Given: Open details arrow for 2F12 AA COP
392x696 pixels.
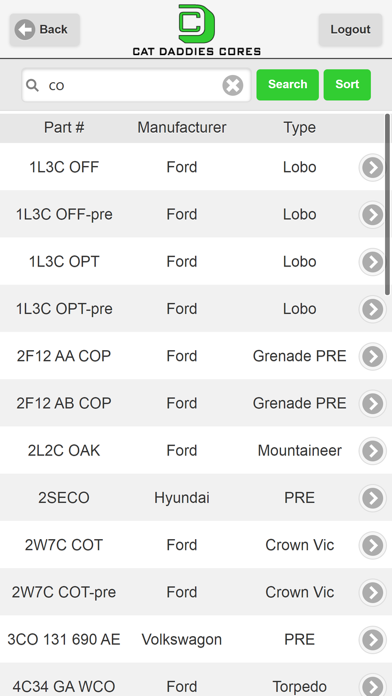Looking at the screenshot, I should click(x=372, y=356).
